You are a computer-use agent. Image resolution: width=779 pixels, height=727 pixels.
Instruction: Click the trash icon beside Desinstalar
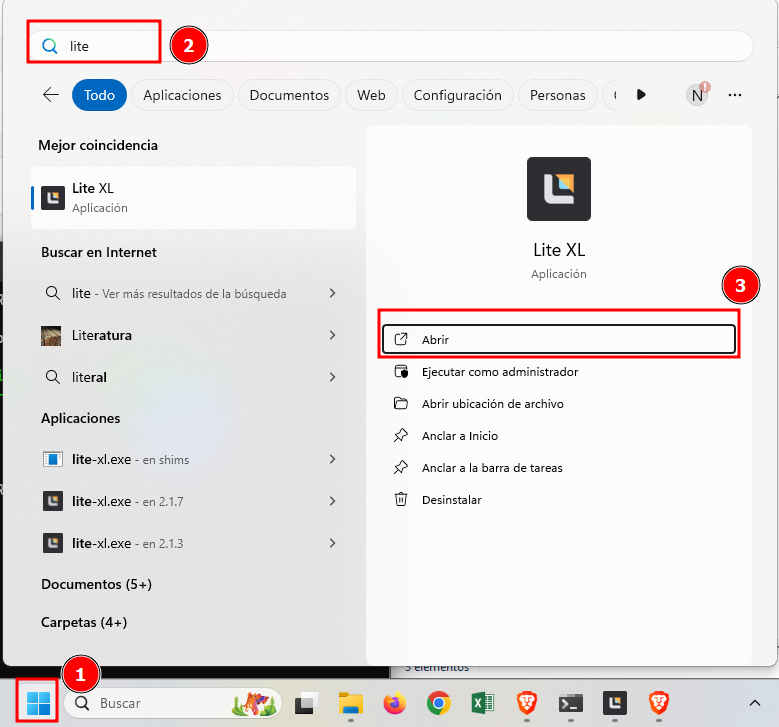coord(401,499)
